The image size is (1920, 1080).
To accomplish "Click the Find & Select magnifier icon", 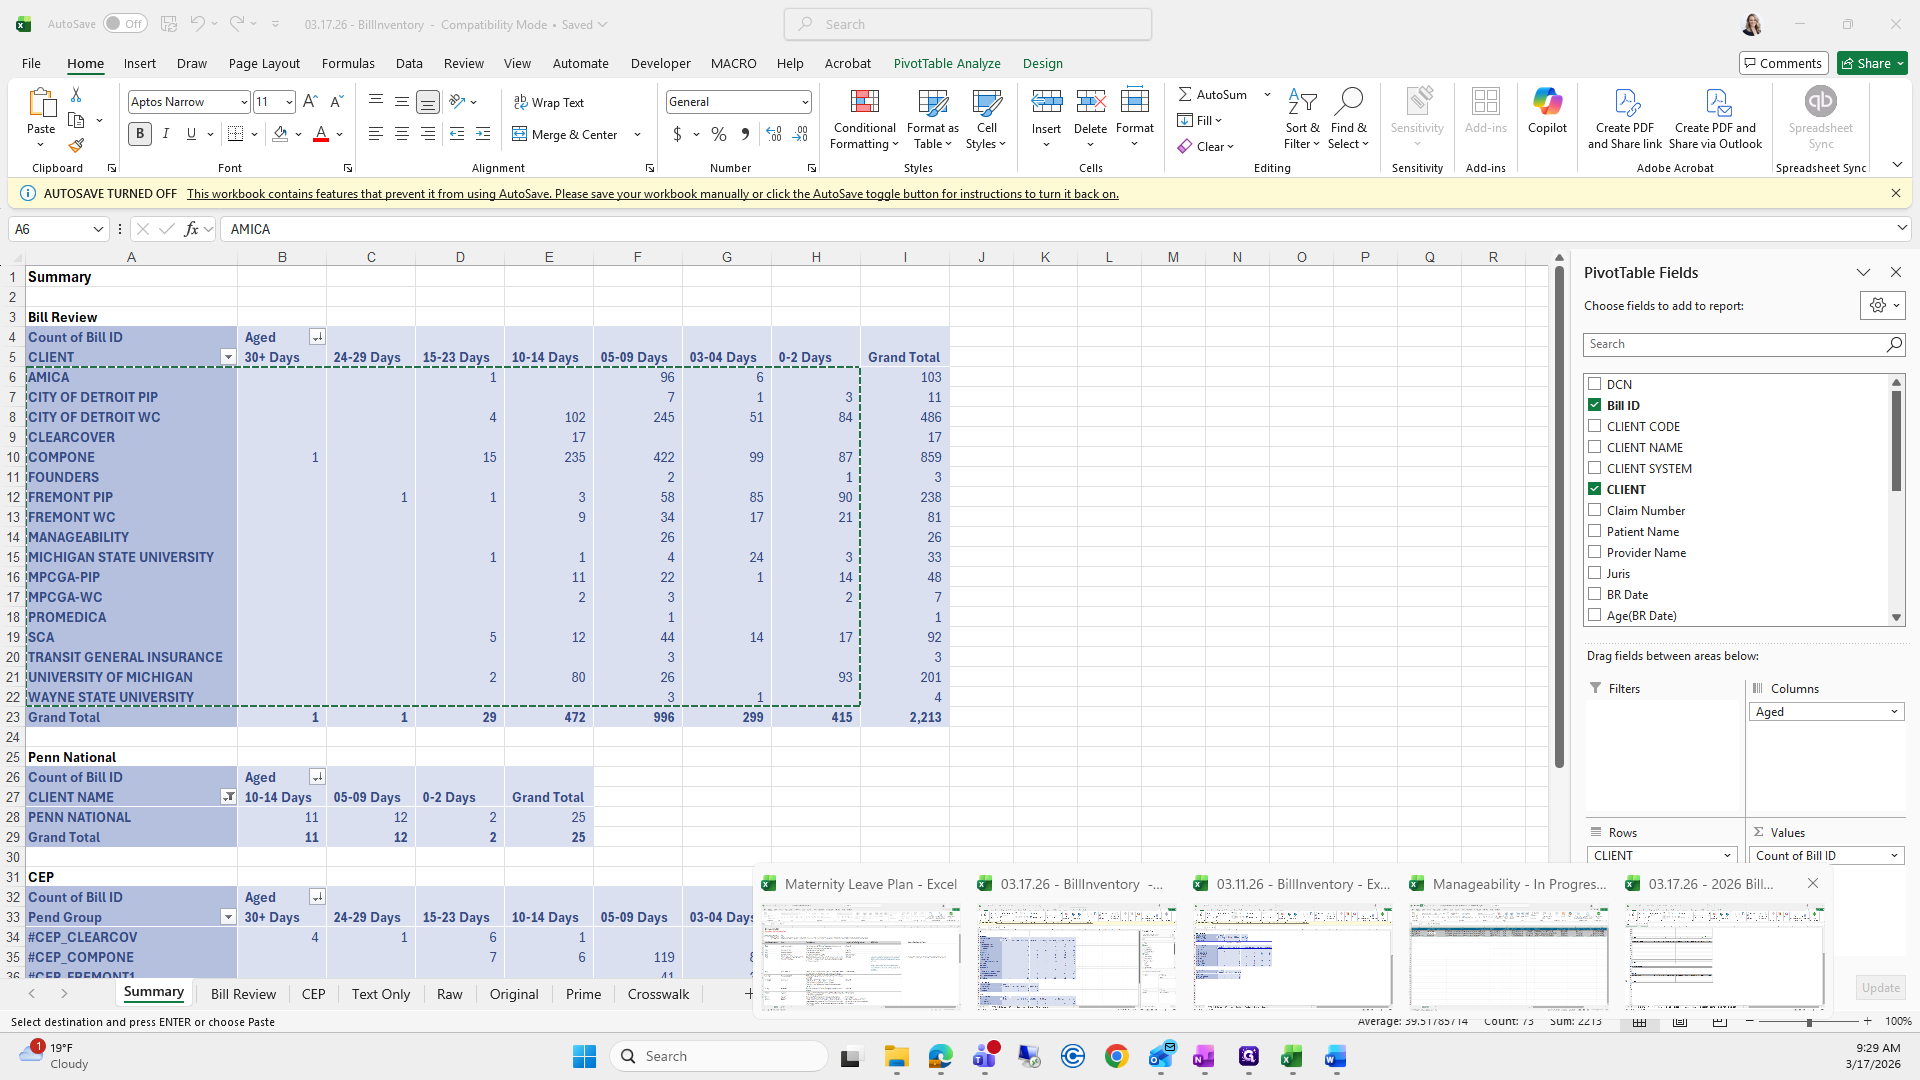I will point(1349,101).
